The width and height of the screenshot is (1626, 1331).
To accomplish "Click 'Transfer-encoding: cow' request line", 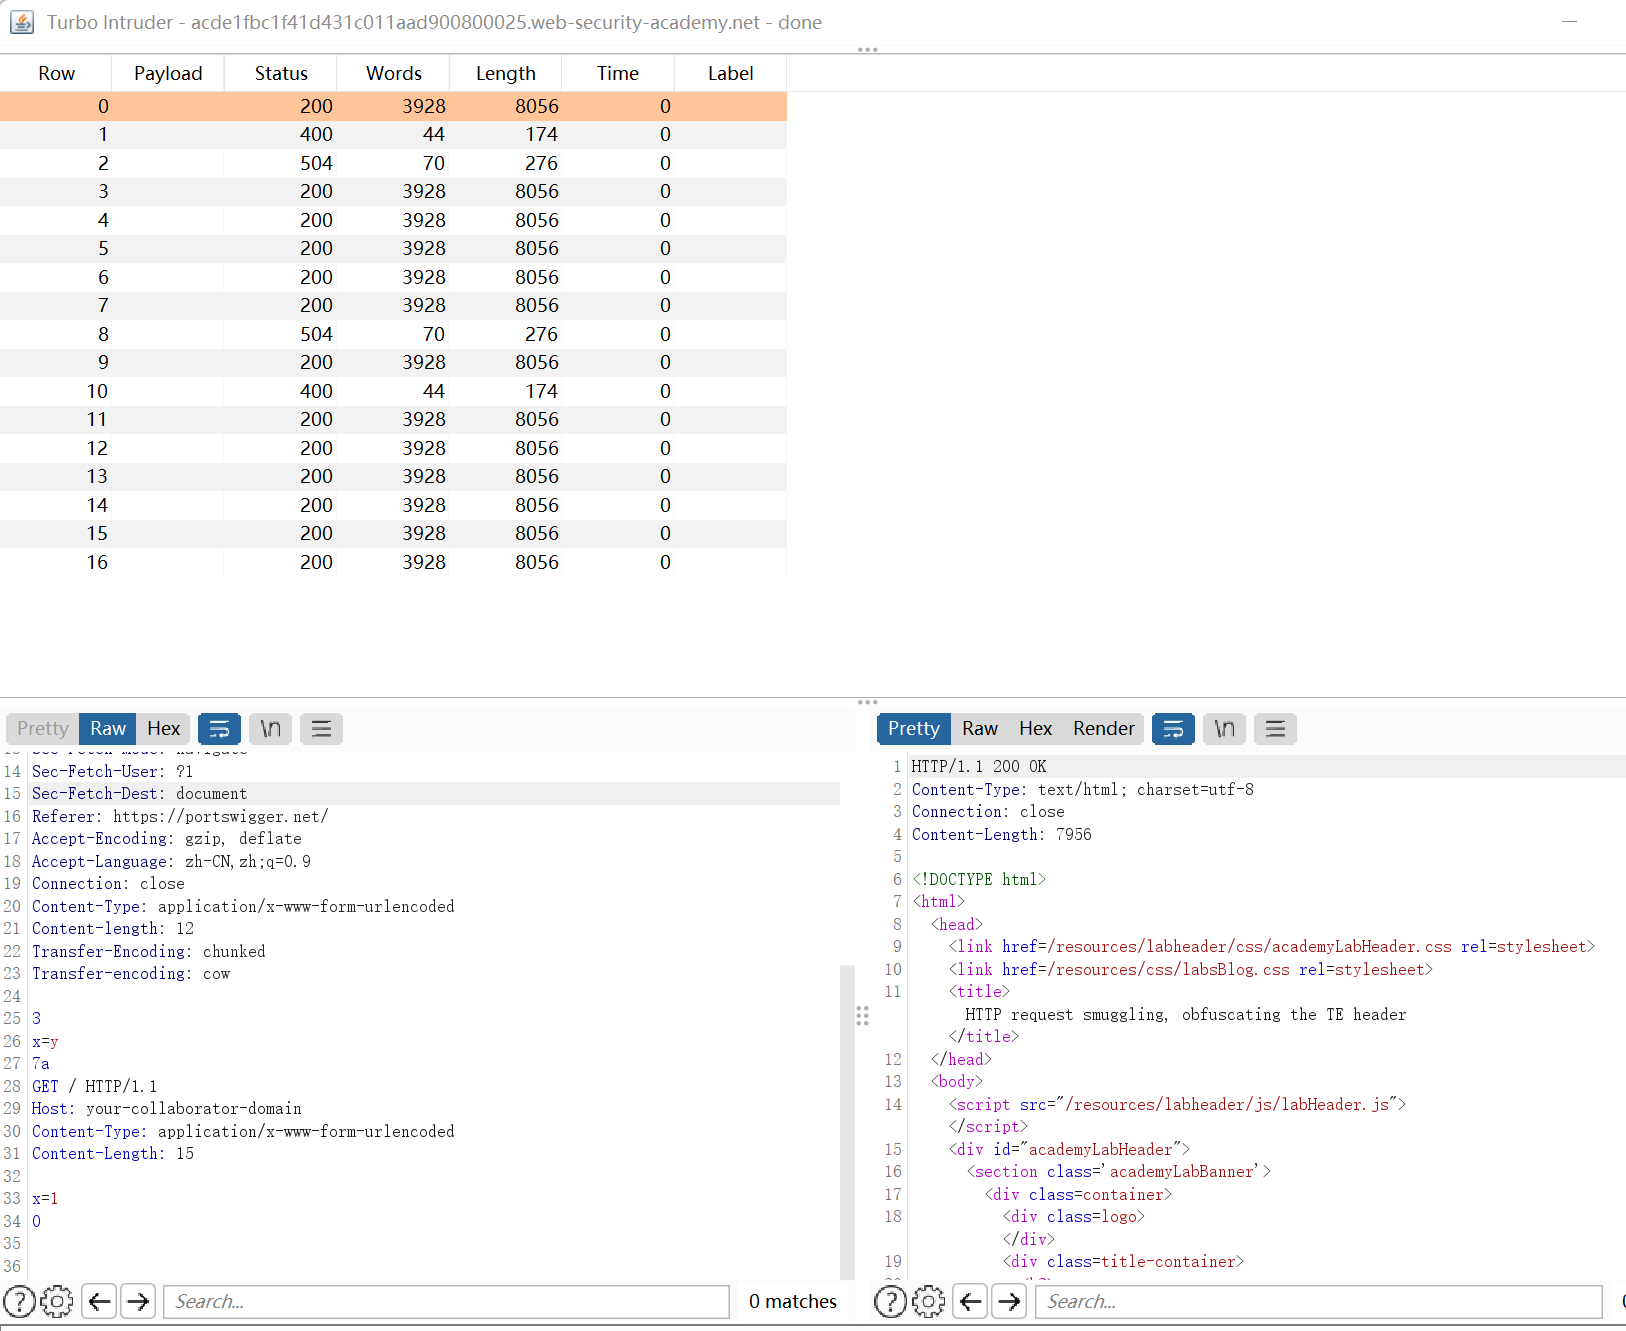I will (x=131, y=974).
